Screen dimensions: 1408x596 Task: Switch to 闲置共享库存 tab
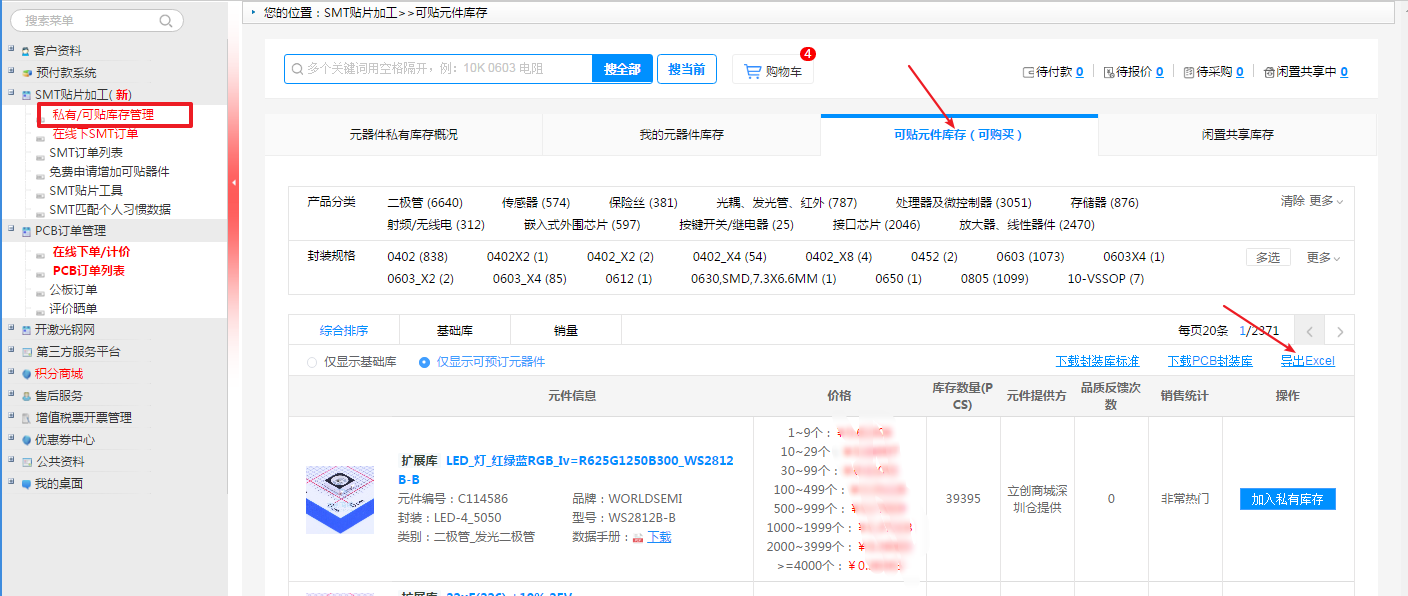click(1237, 135)
